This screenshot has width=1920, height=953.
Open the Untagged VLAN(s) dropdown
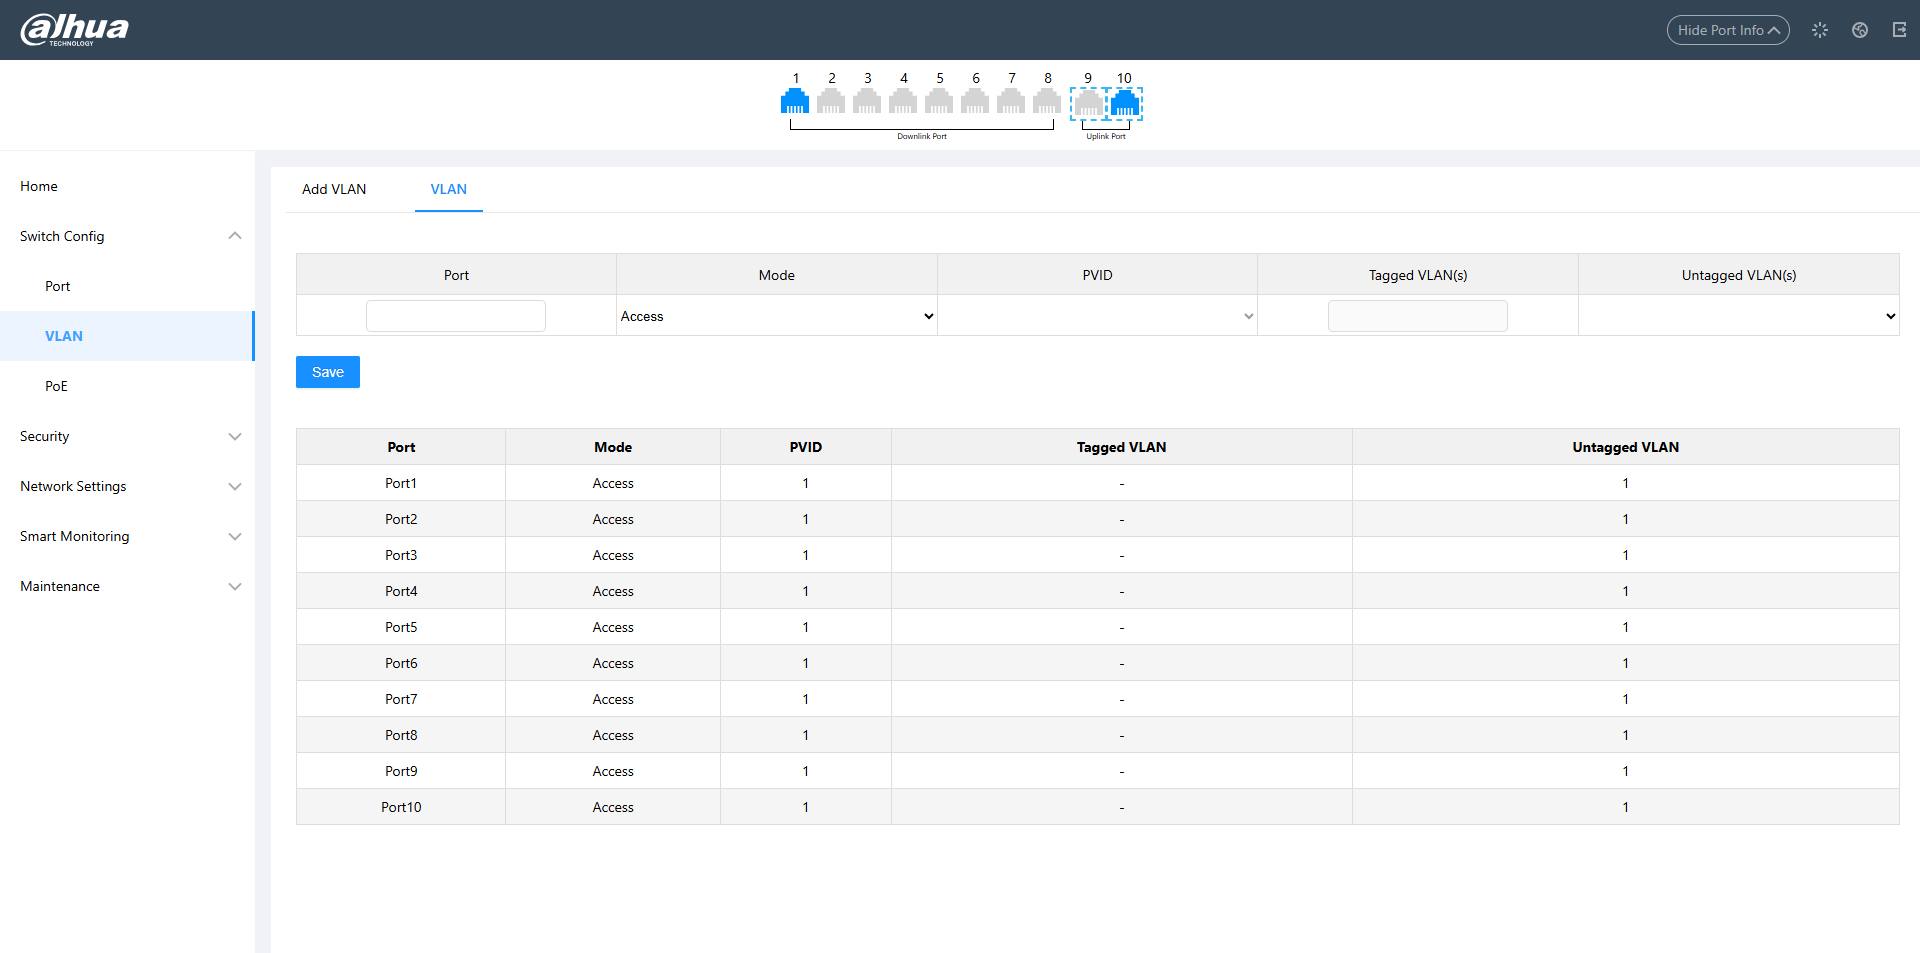pyautogui.click(x=1738, y=316)
